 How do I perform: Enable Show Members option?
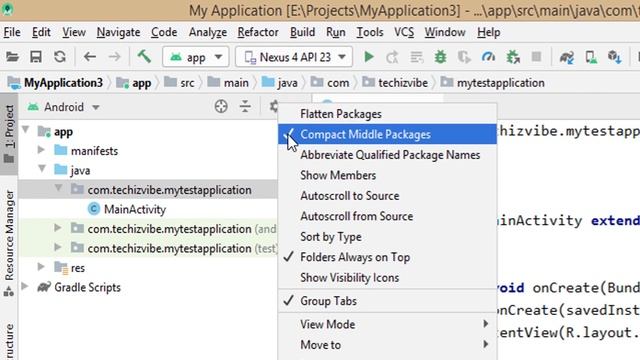click(387, 175)
